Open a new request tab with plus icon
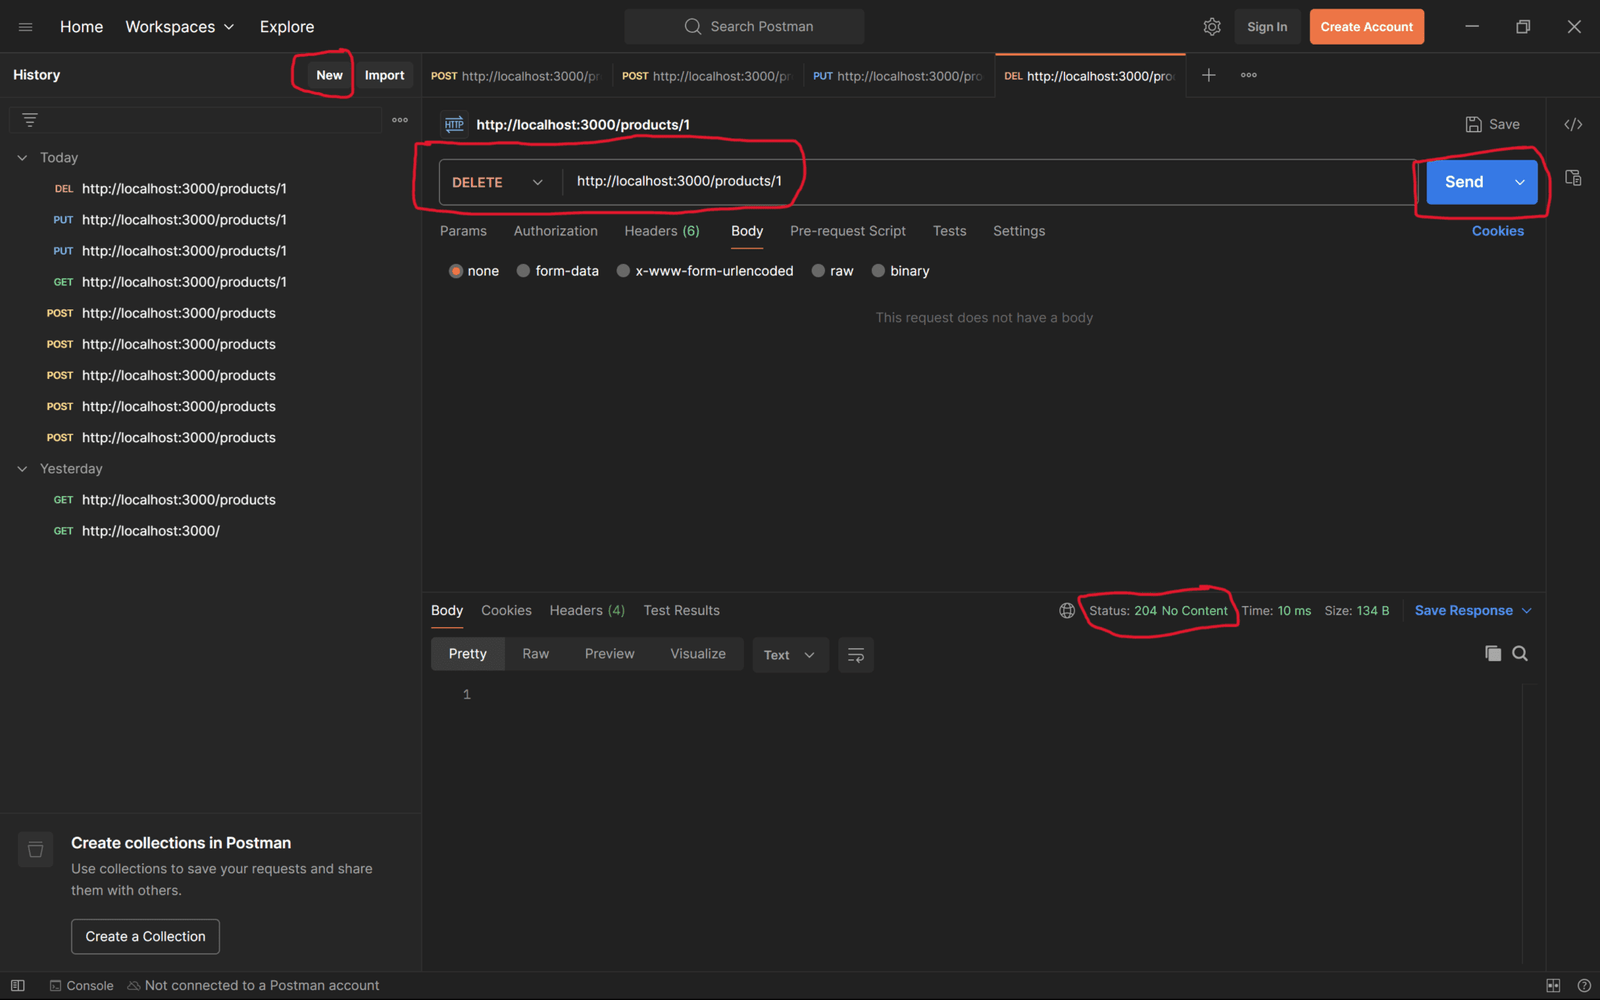 click(1208, 75)
